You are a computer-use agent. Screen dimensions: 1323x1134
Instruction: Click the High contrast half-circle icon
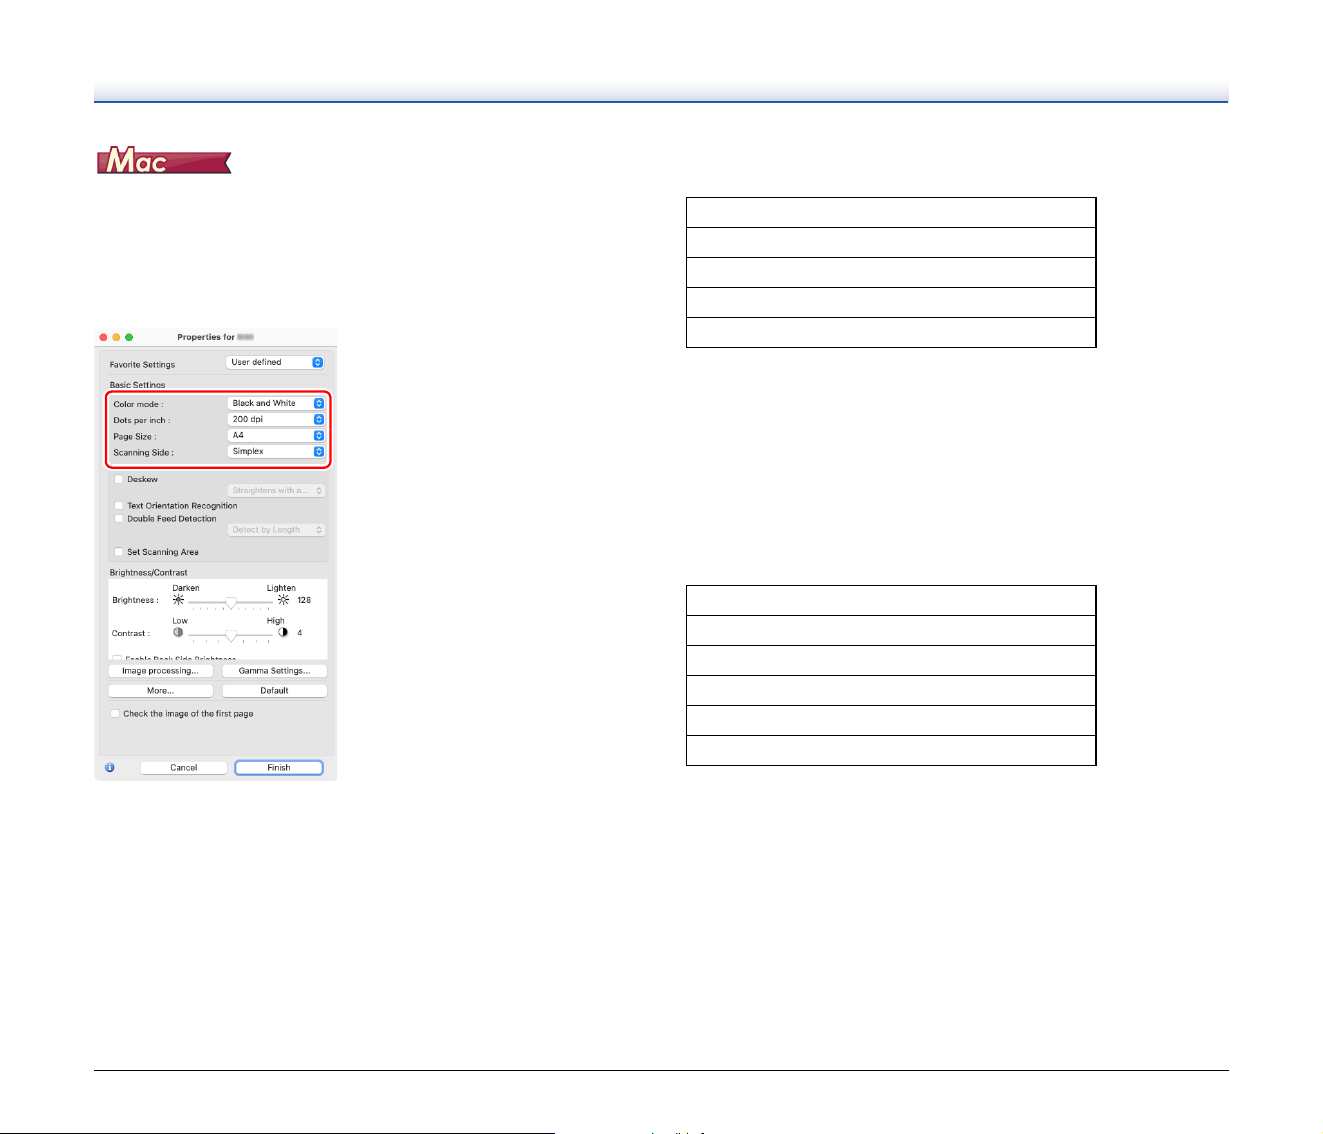tap(283, 633)
